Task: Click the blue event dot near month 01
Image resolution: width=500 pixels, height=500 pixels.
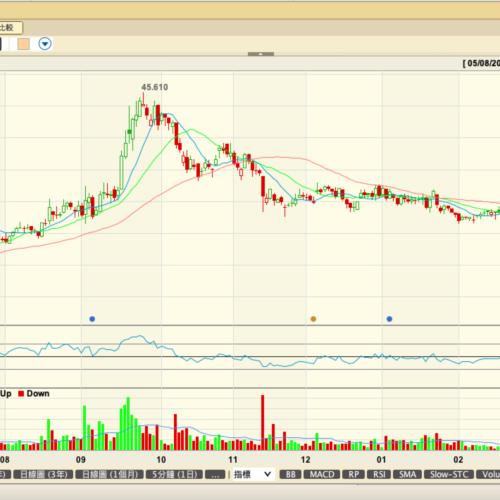Action: tap(389, 319)
